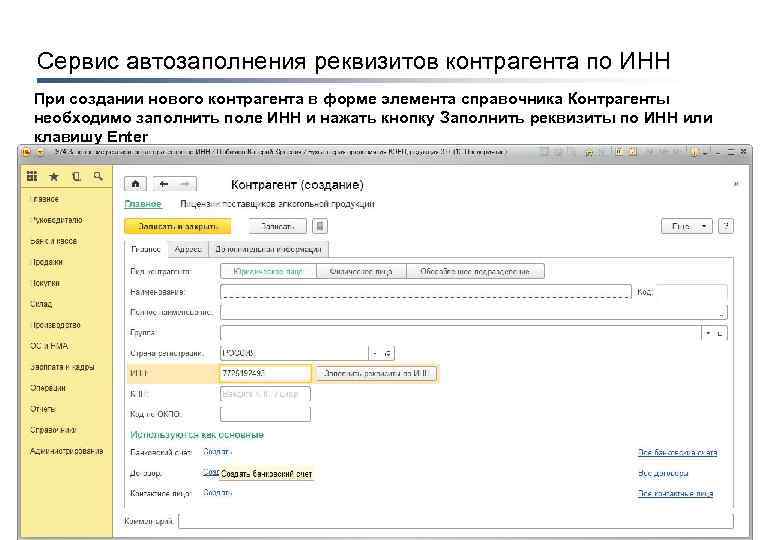The image size is (780, 540).
Task: Open the Производство section in sidebar
Action: coord(55,325)
